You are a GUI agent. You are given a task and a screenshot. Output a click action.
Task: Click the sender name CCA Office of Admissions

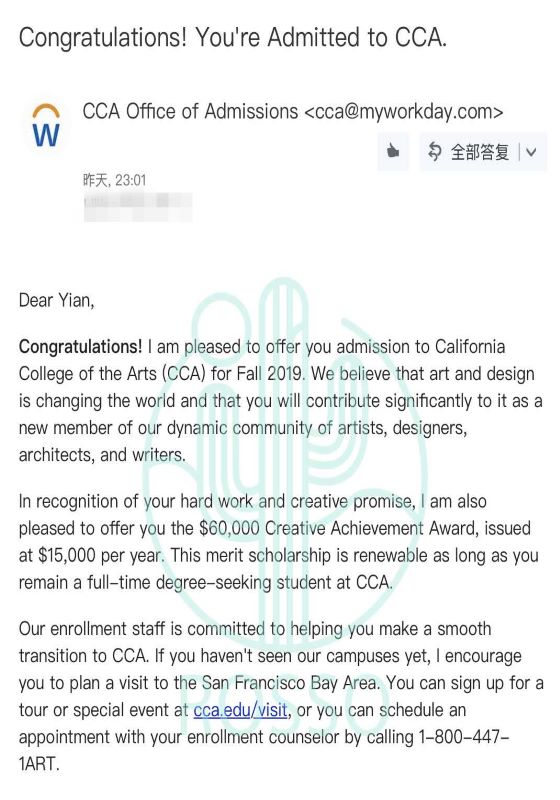click(190, 111)
